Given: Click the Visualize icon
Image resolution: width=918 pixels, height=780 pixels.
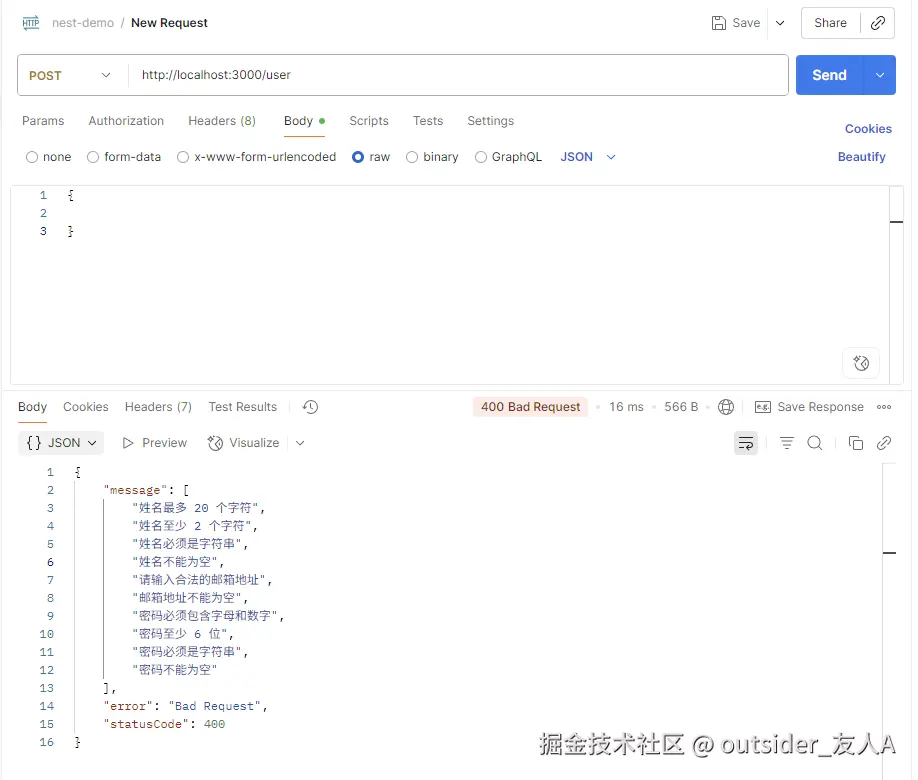Looking at the screenshot, I should (x=215, y=443).
